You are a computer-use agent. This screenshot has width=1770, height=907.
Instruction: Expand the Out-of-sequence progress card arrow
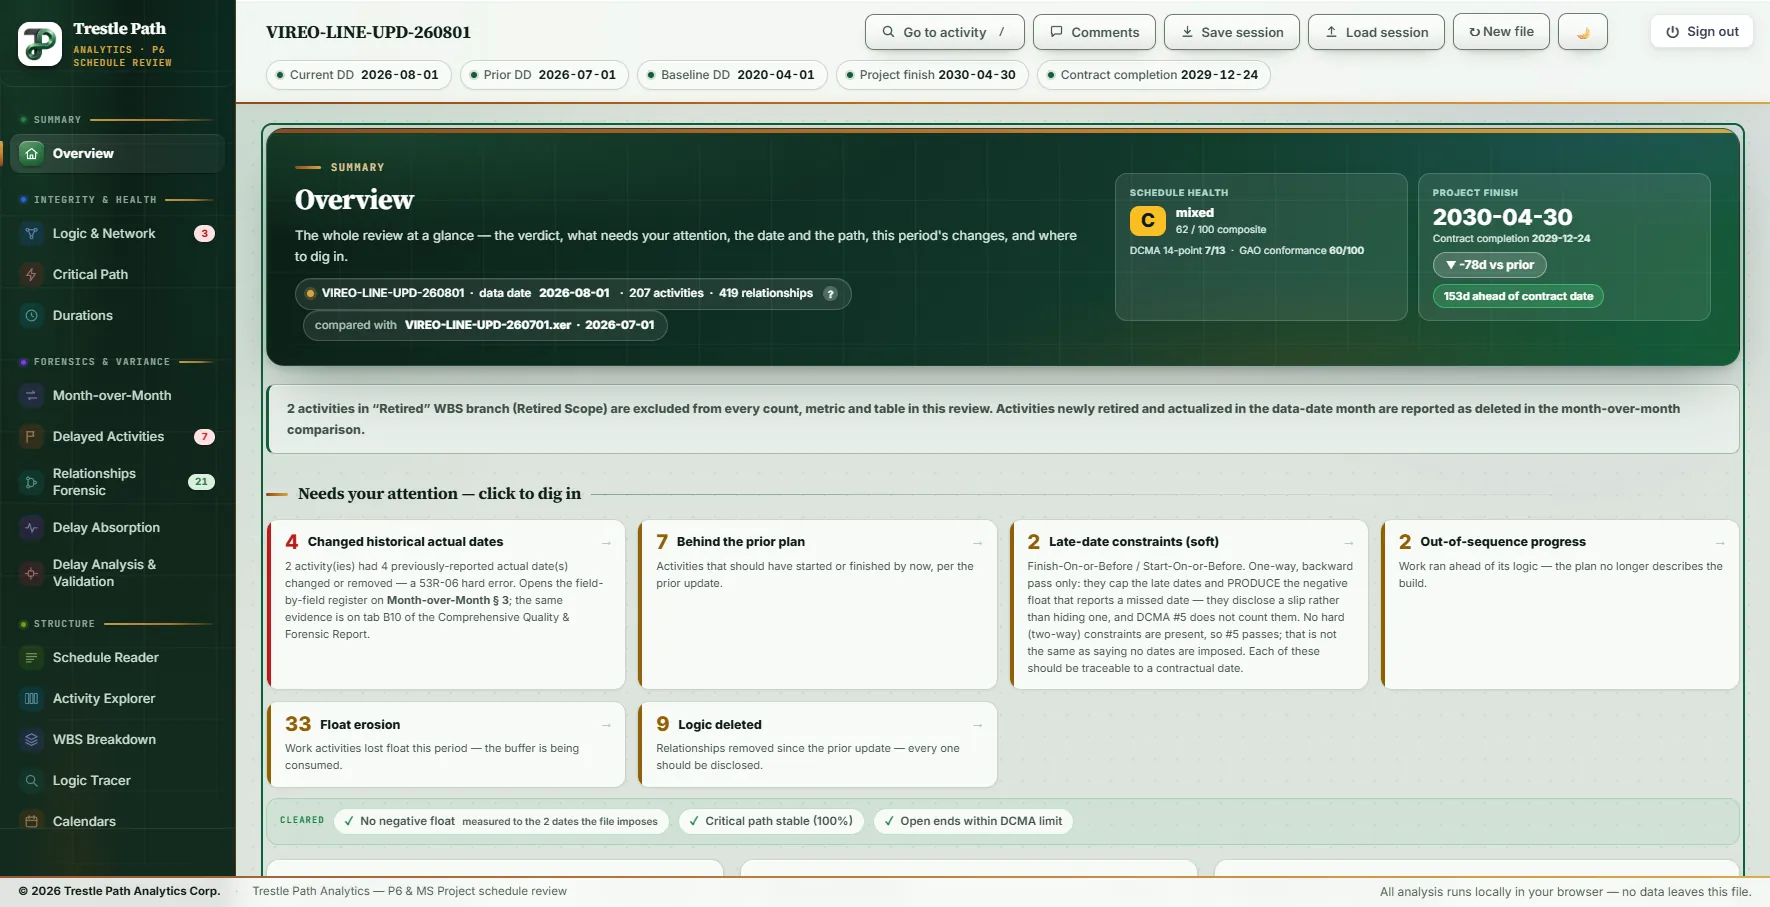coord(1720,542)
